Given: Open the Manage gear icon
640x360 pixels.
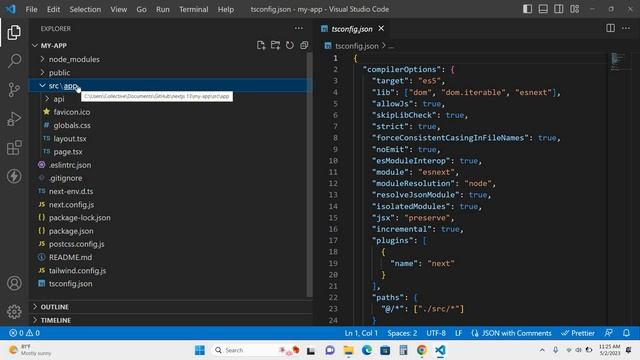Looking at the screenshot, I should coord(14,311).
